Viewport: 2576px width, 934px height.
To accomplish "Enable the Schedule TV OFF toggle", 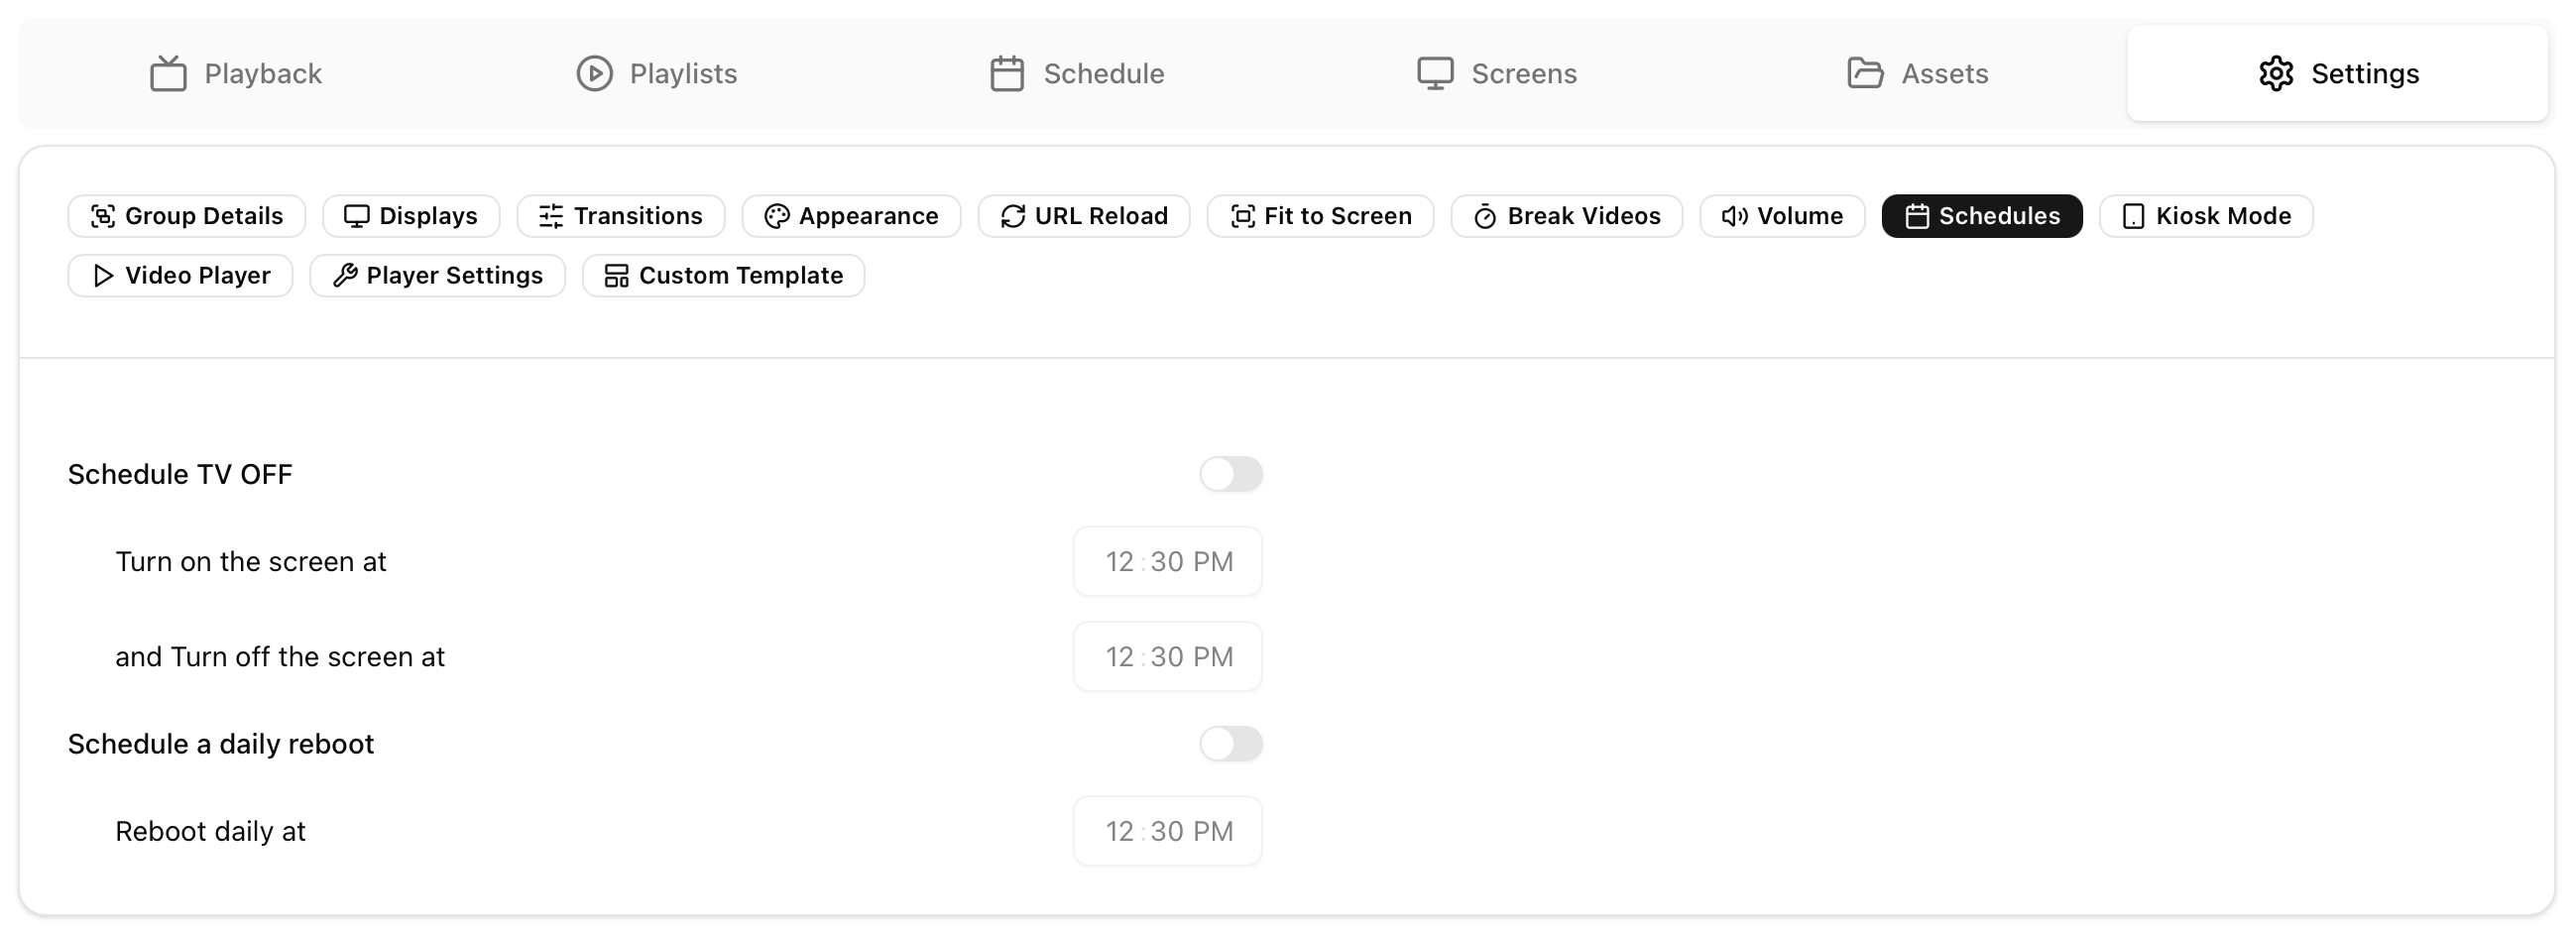I will [1230, 474].
